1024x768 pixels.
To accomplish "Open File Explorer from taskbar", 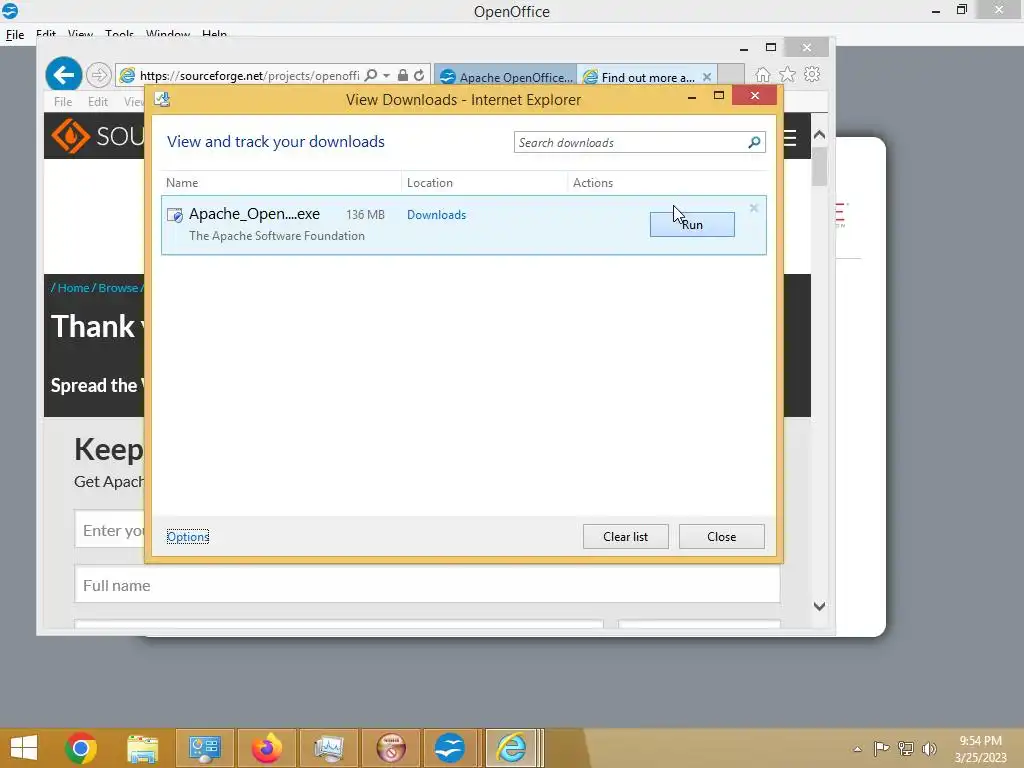I will click(142, 748).
